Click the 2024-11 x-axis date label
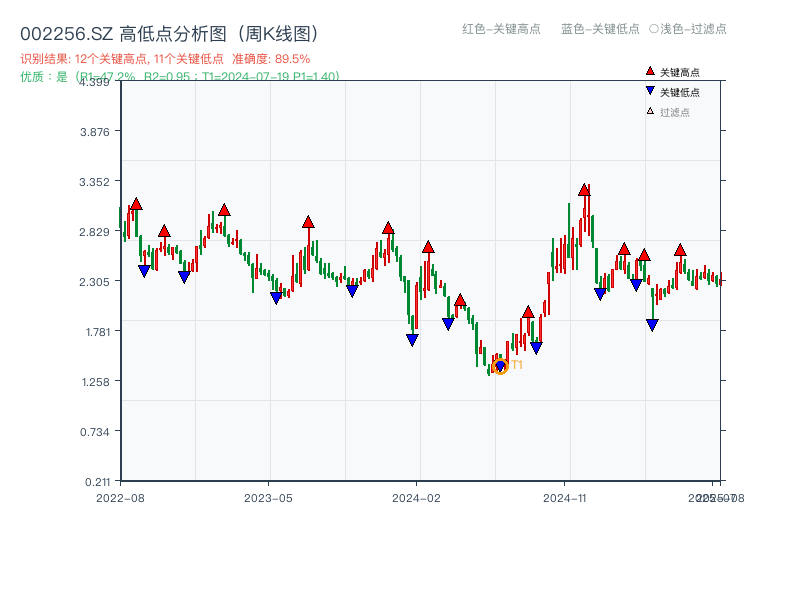800x600 pixels. 565,498
